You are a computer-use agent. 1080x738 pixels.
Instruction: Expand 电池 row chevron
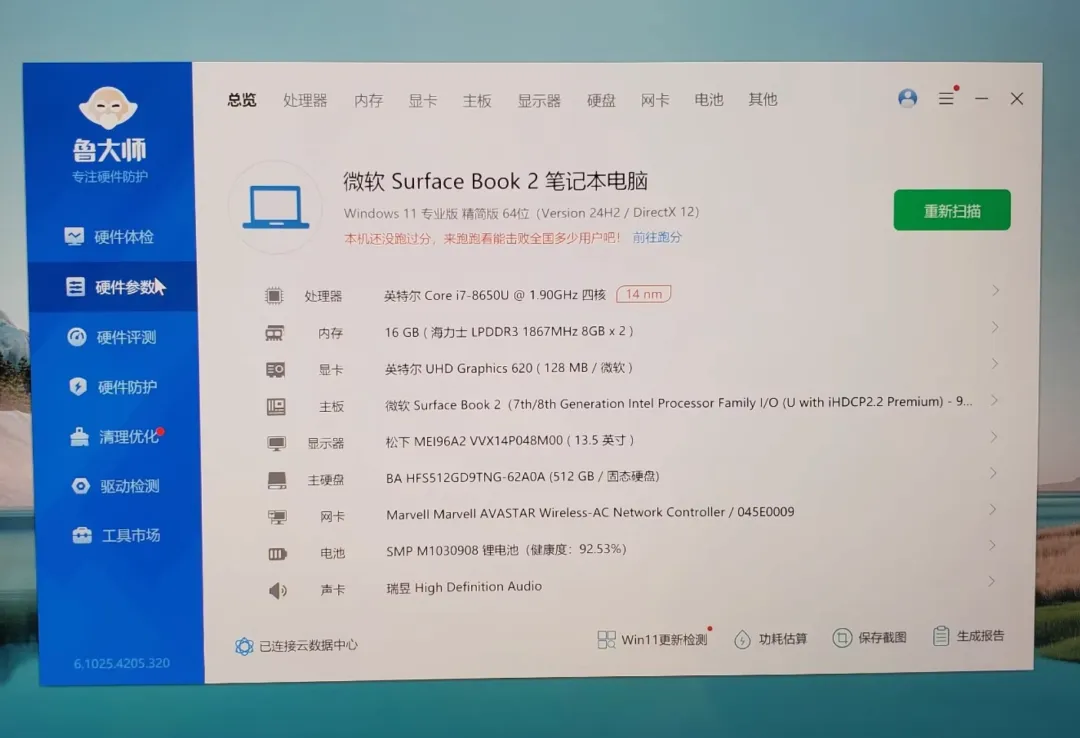click(992, 546)
